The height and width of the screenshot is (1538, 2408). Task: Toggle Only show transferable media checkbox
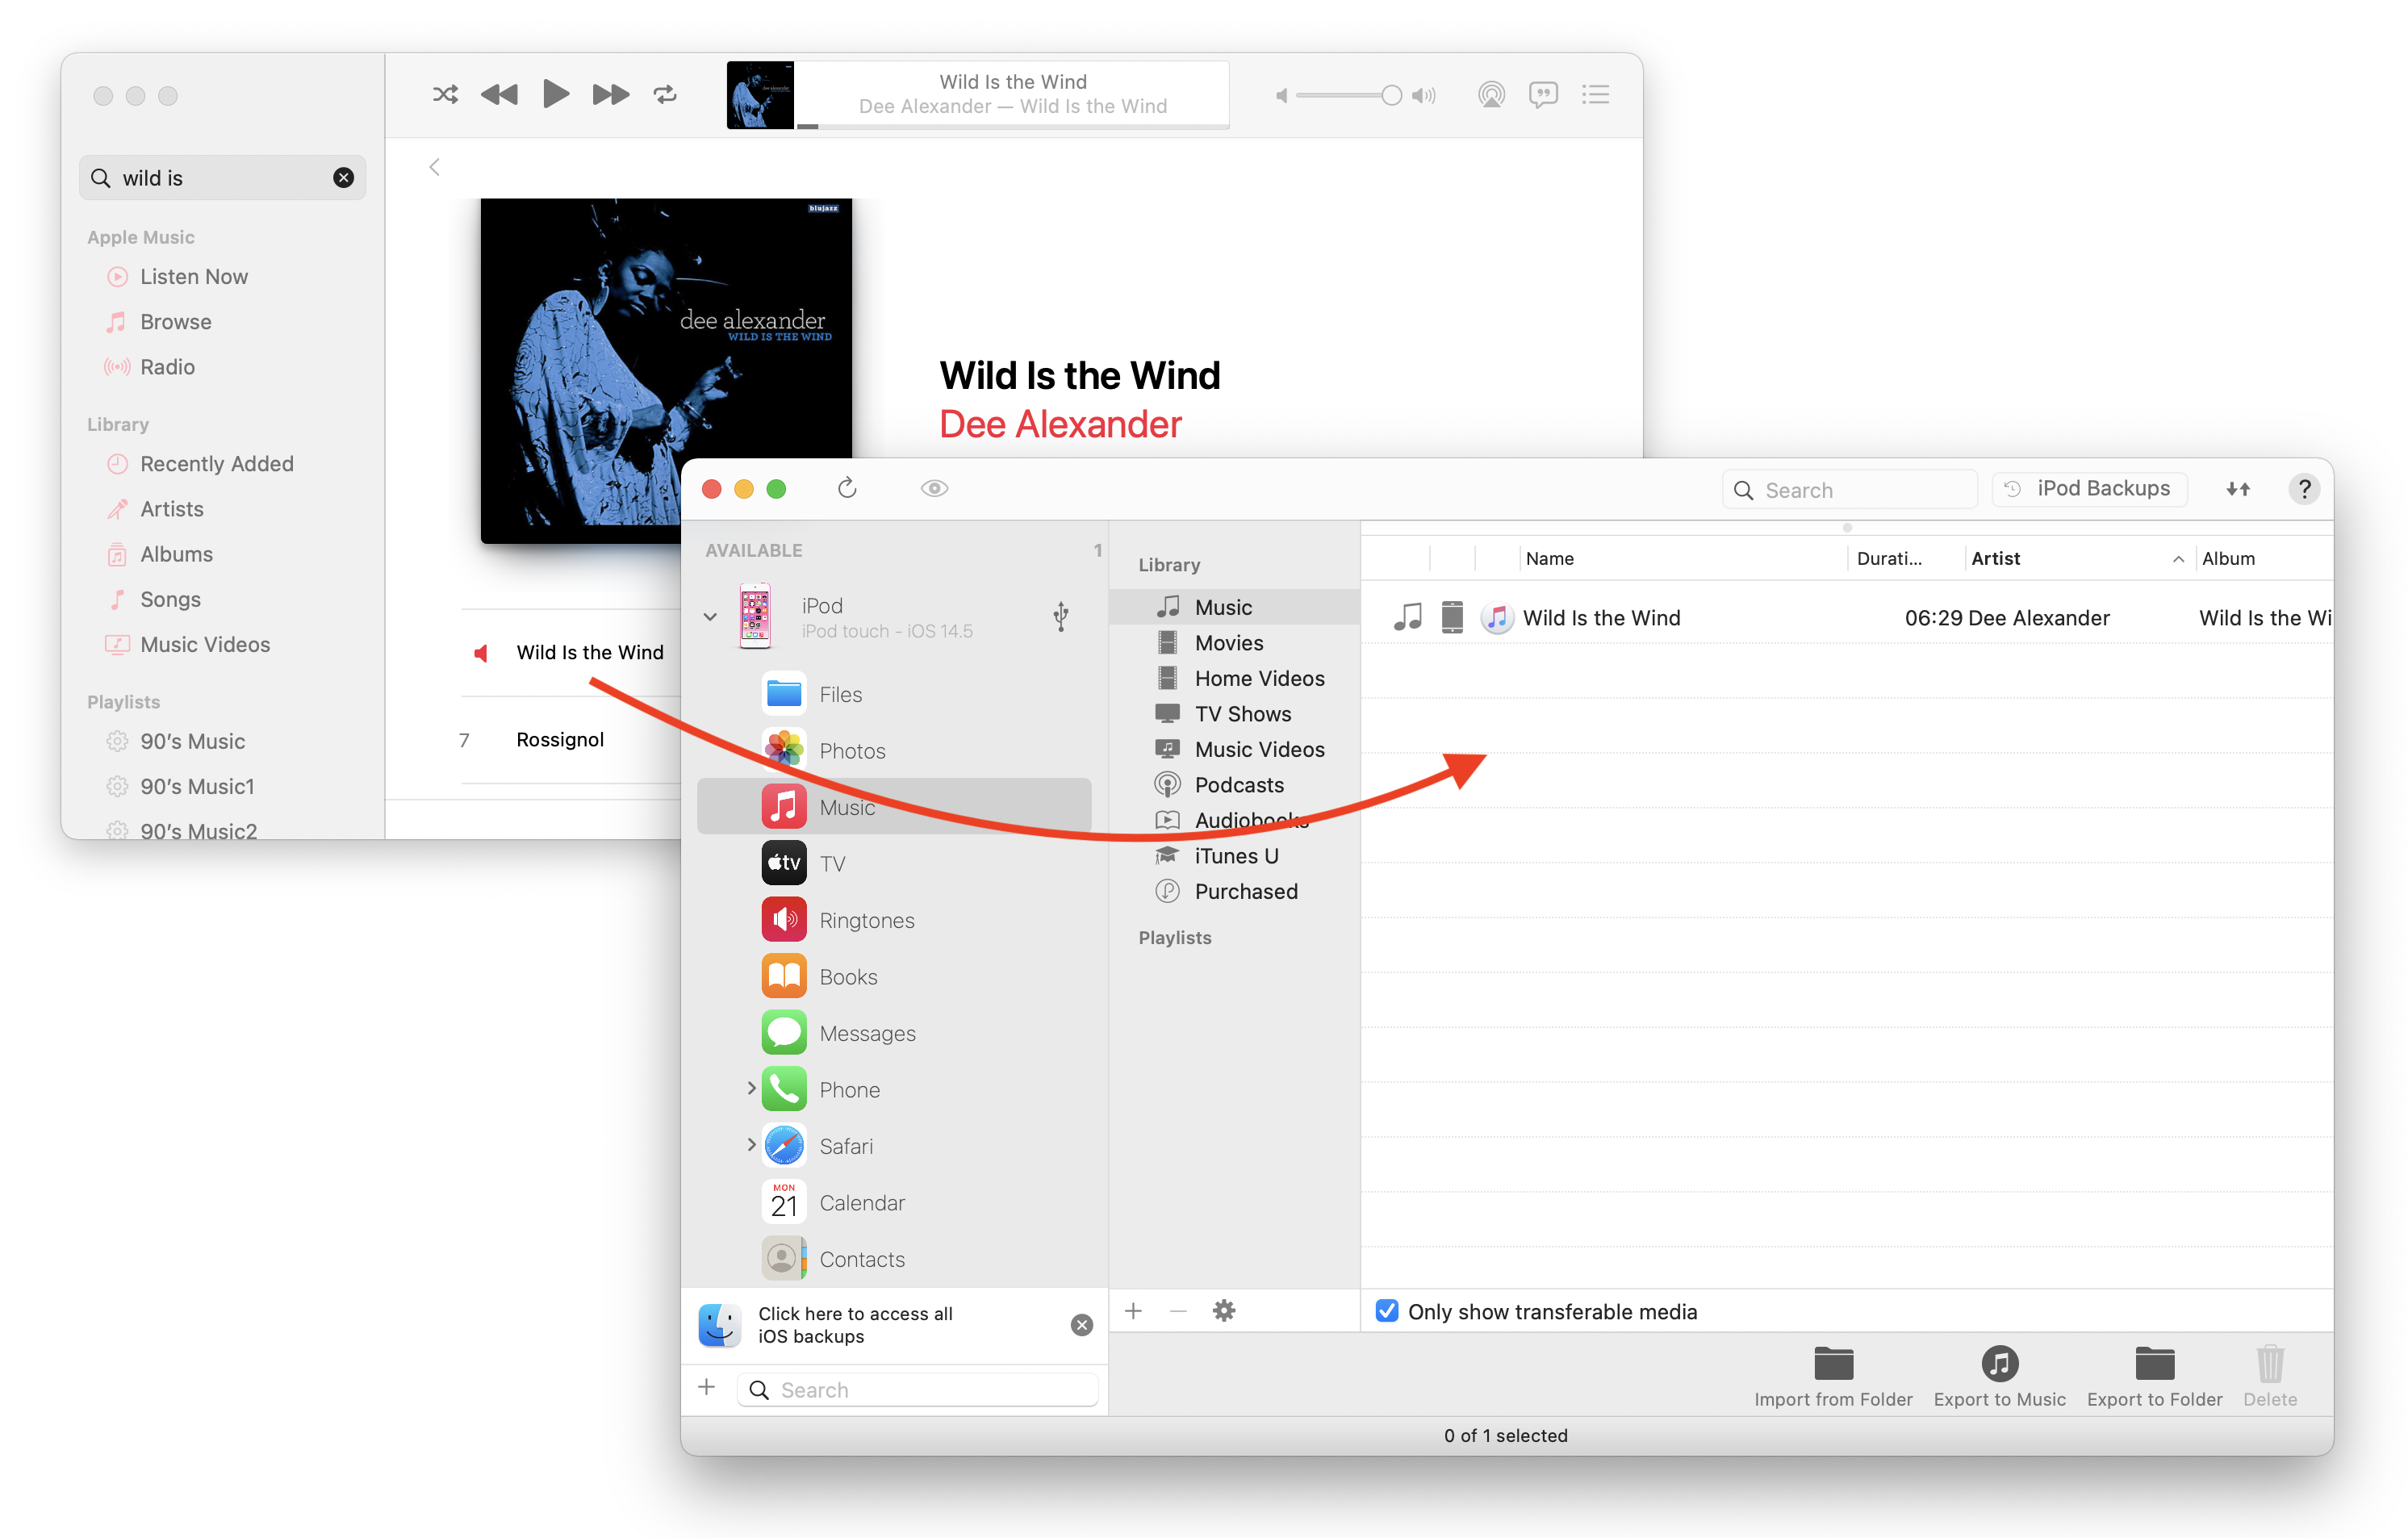(1386, 1311)
